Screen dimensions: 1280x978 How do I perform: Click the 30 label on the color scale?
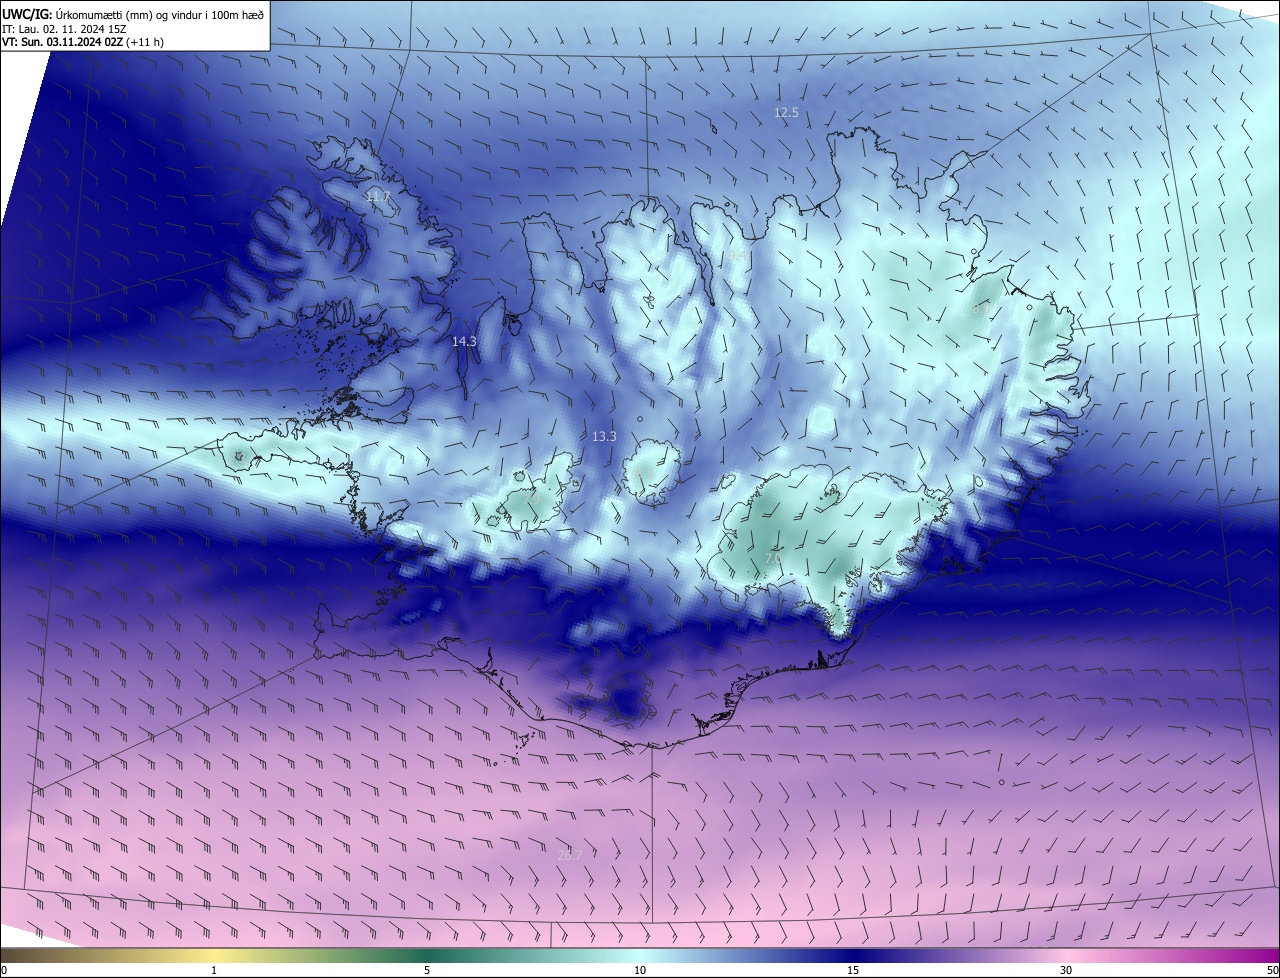point(1066,970)
